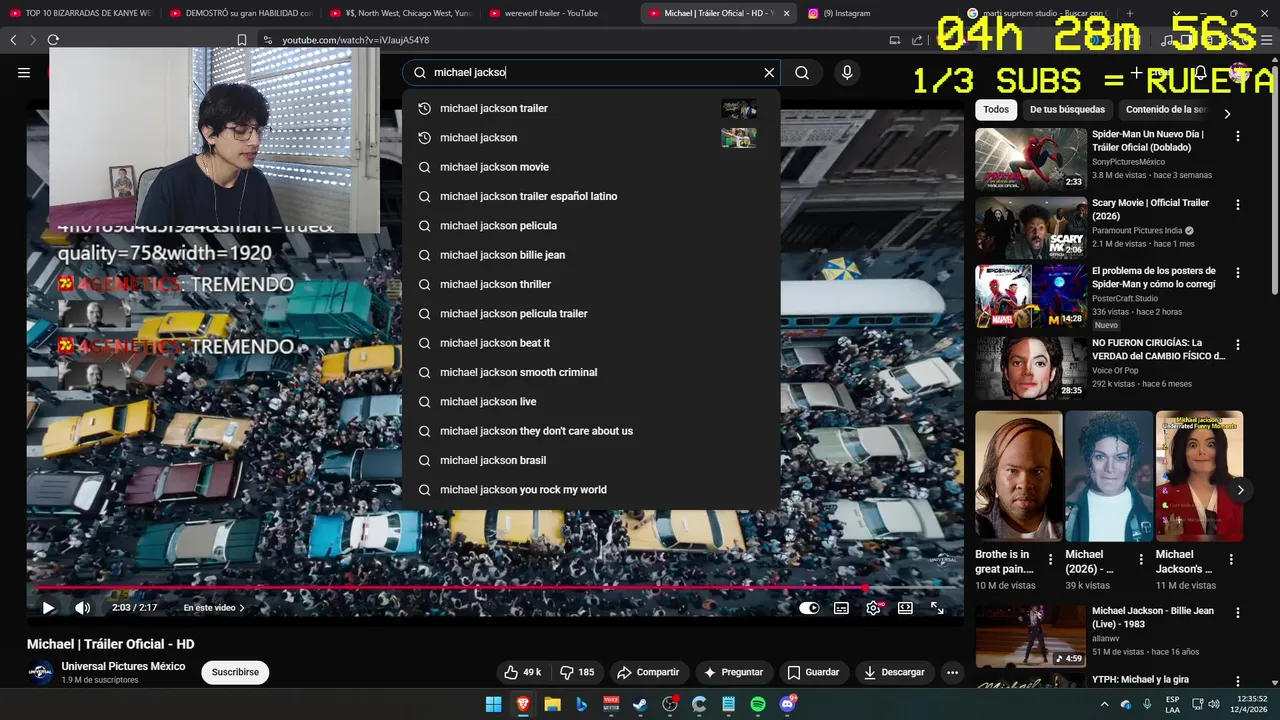Viewport: 1280px width, 720px height.
Task: Open options for 'NO FUERON CIRUGÍAS' video
Action: click(x=1238, y=345)
